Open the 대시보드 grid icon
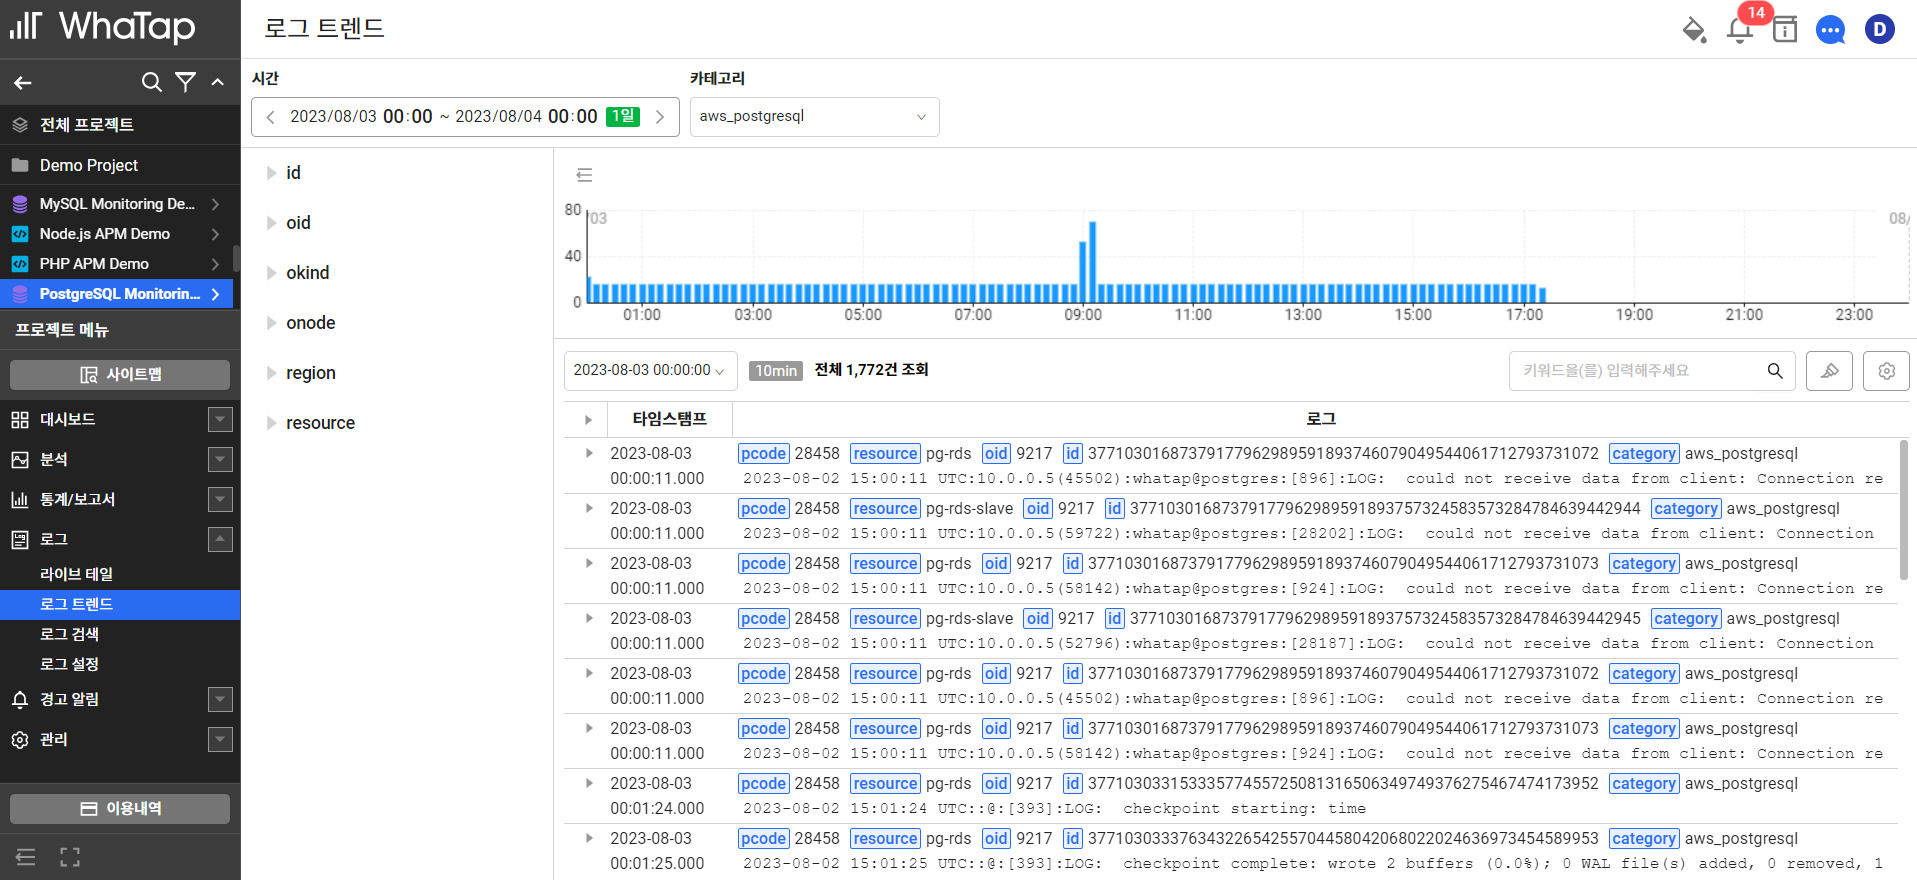Viewport: 1917px width, 880px height. (x=20, y=419)
